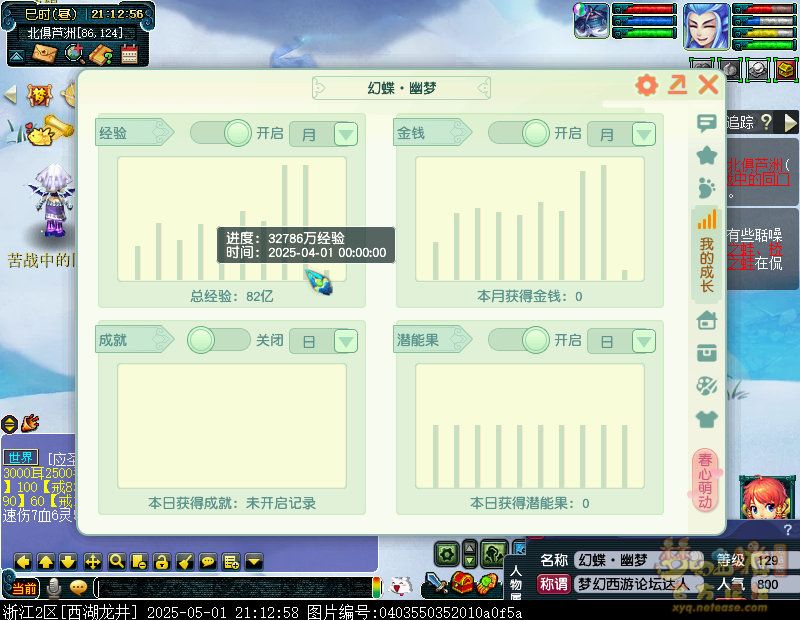This screenshot has width=800, height=620.
Task: Select the 我的成长 sidebar tab
Action: click(707, 252)
